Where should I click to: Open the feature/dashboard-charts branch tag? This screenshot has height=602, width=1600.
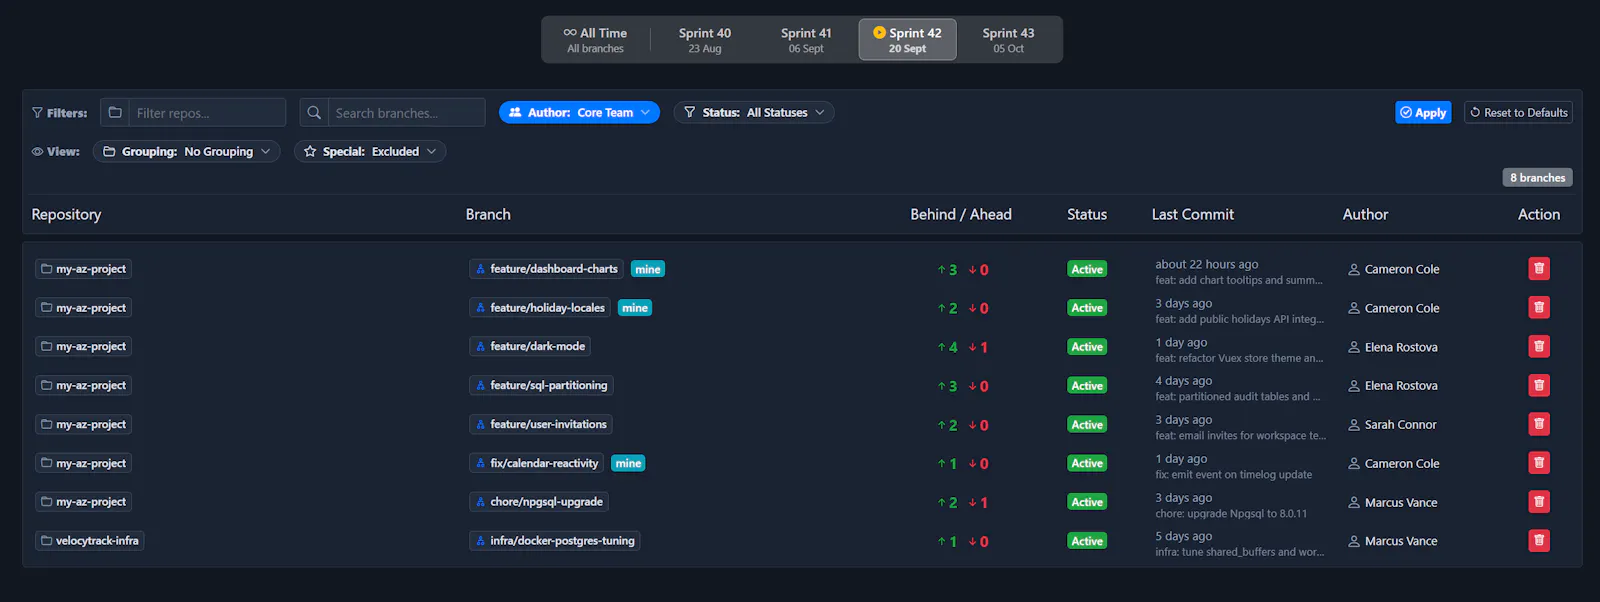546,269
